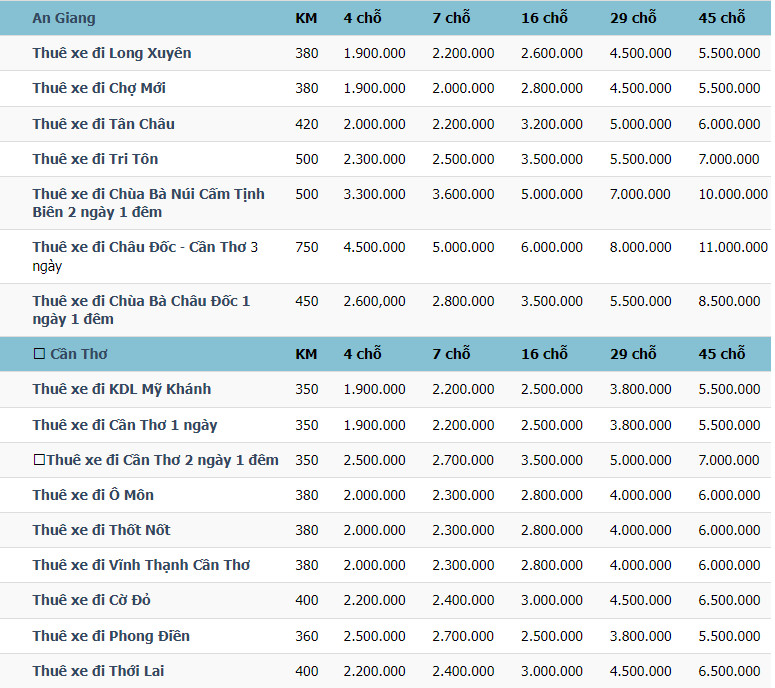Open Thuê xe đi Cần Thơ 2 ngày 1 đêm

pos(162,460)
